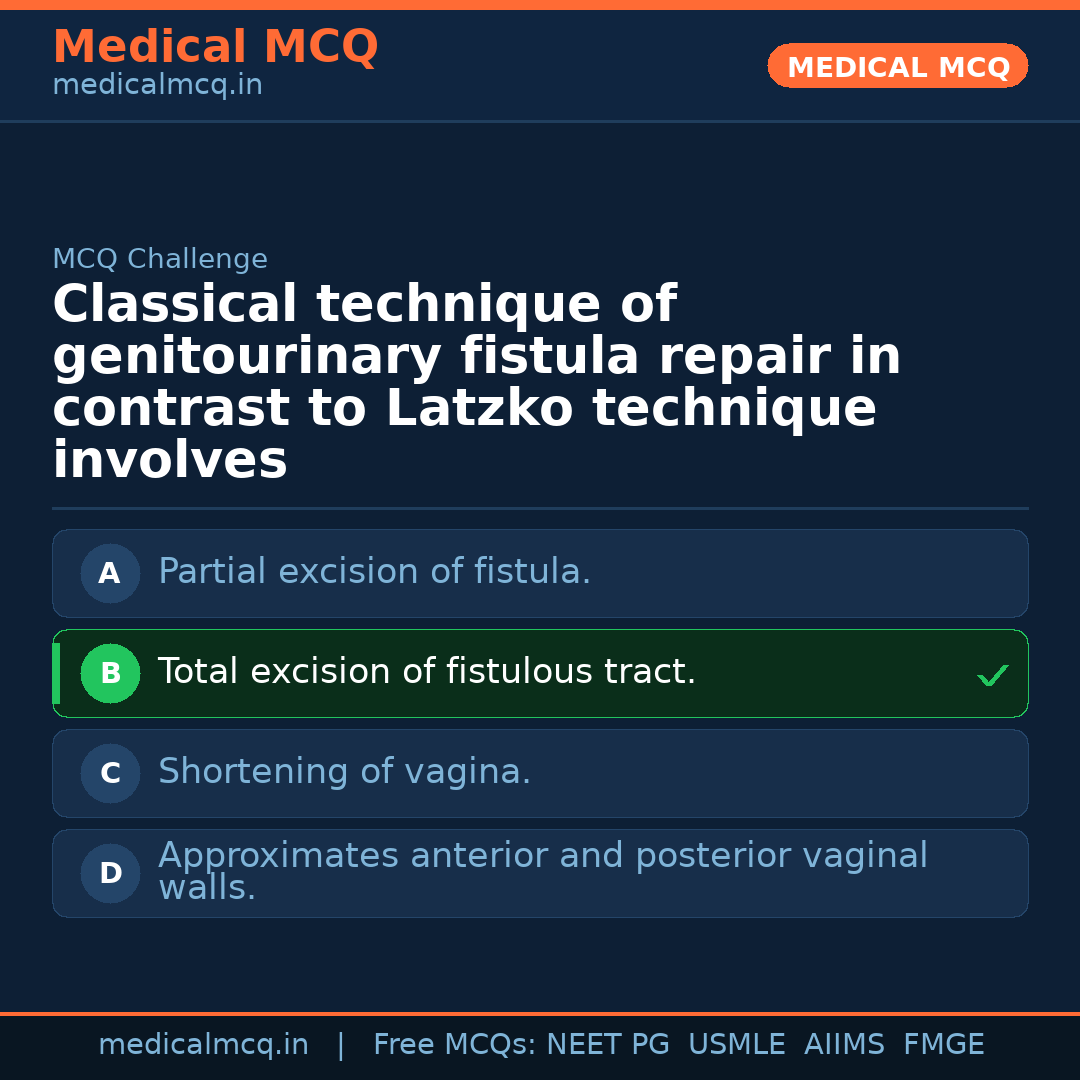Image resolution: width=1080 pixels, height=1080 pixels.
Task: Click the question text about Latzko technique
Action: (477, 383)
